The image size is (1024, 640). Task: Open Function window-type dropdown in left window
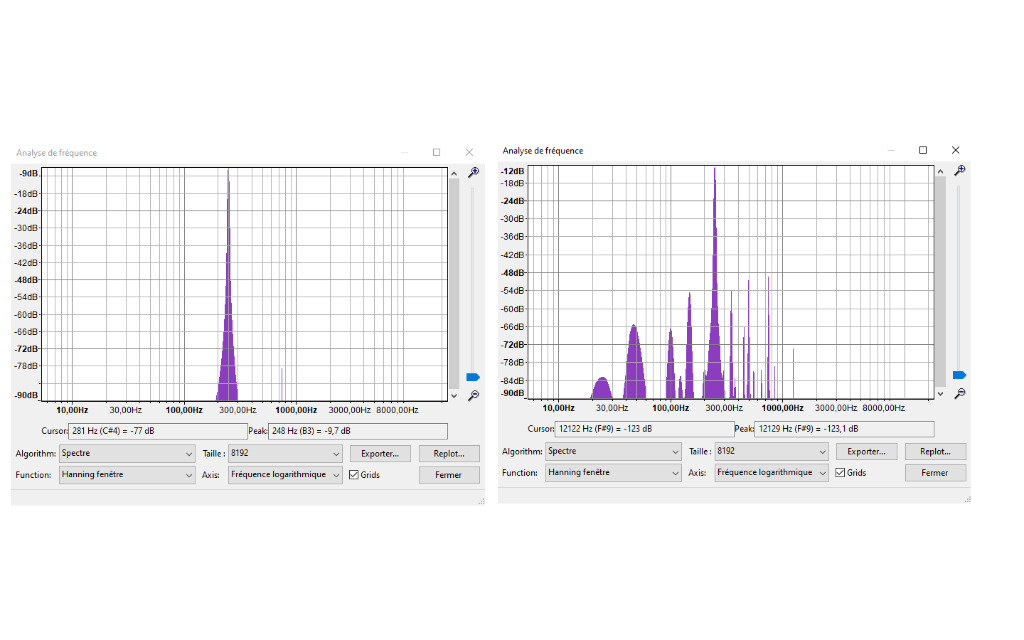click(x=126, y=475)
